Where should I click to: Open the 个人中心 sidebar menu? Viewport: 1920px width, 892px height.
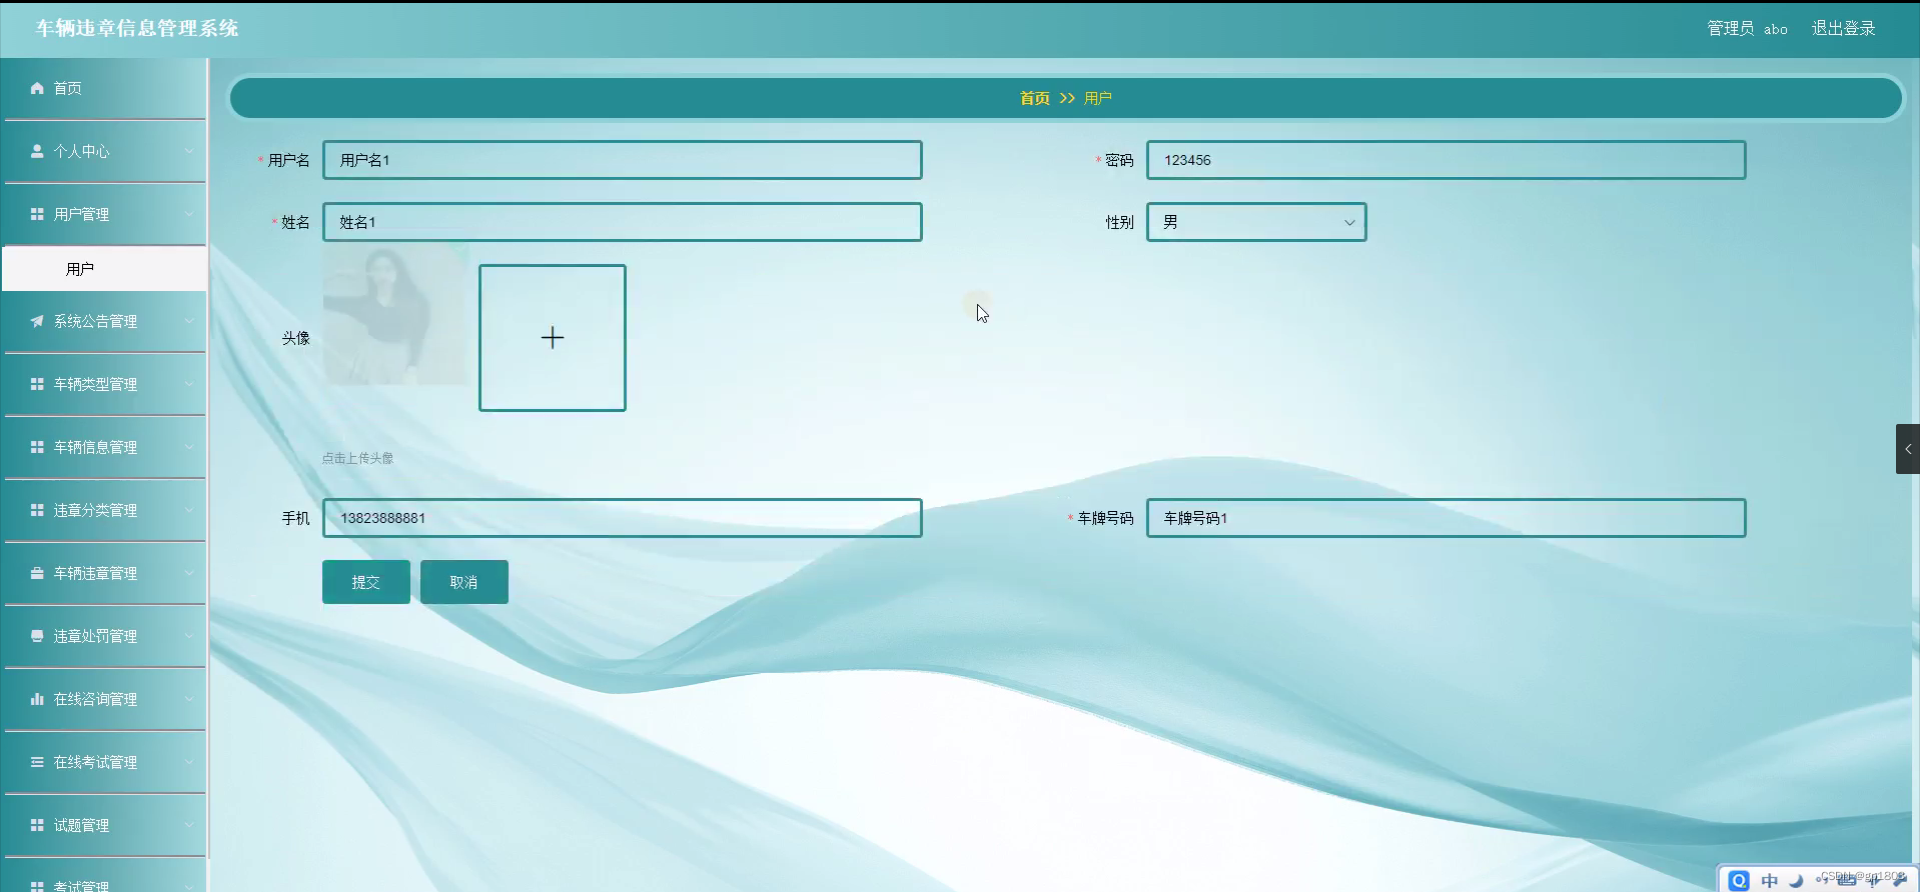104,151
